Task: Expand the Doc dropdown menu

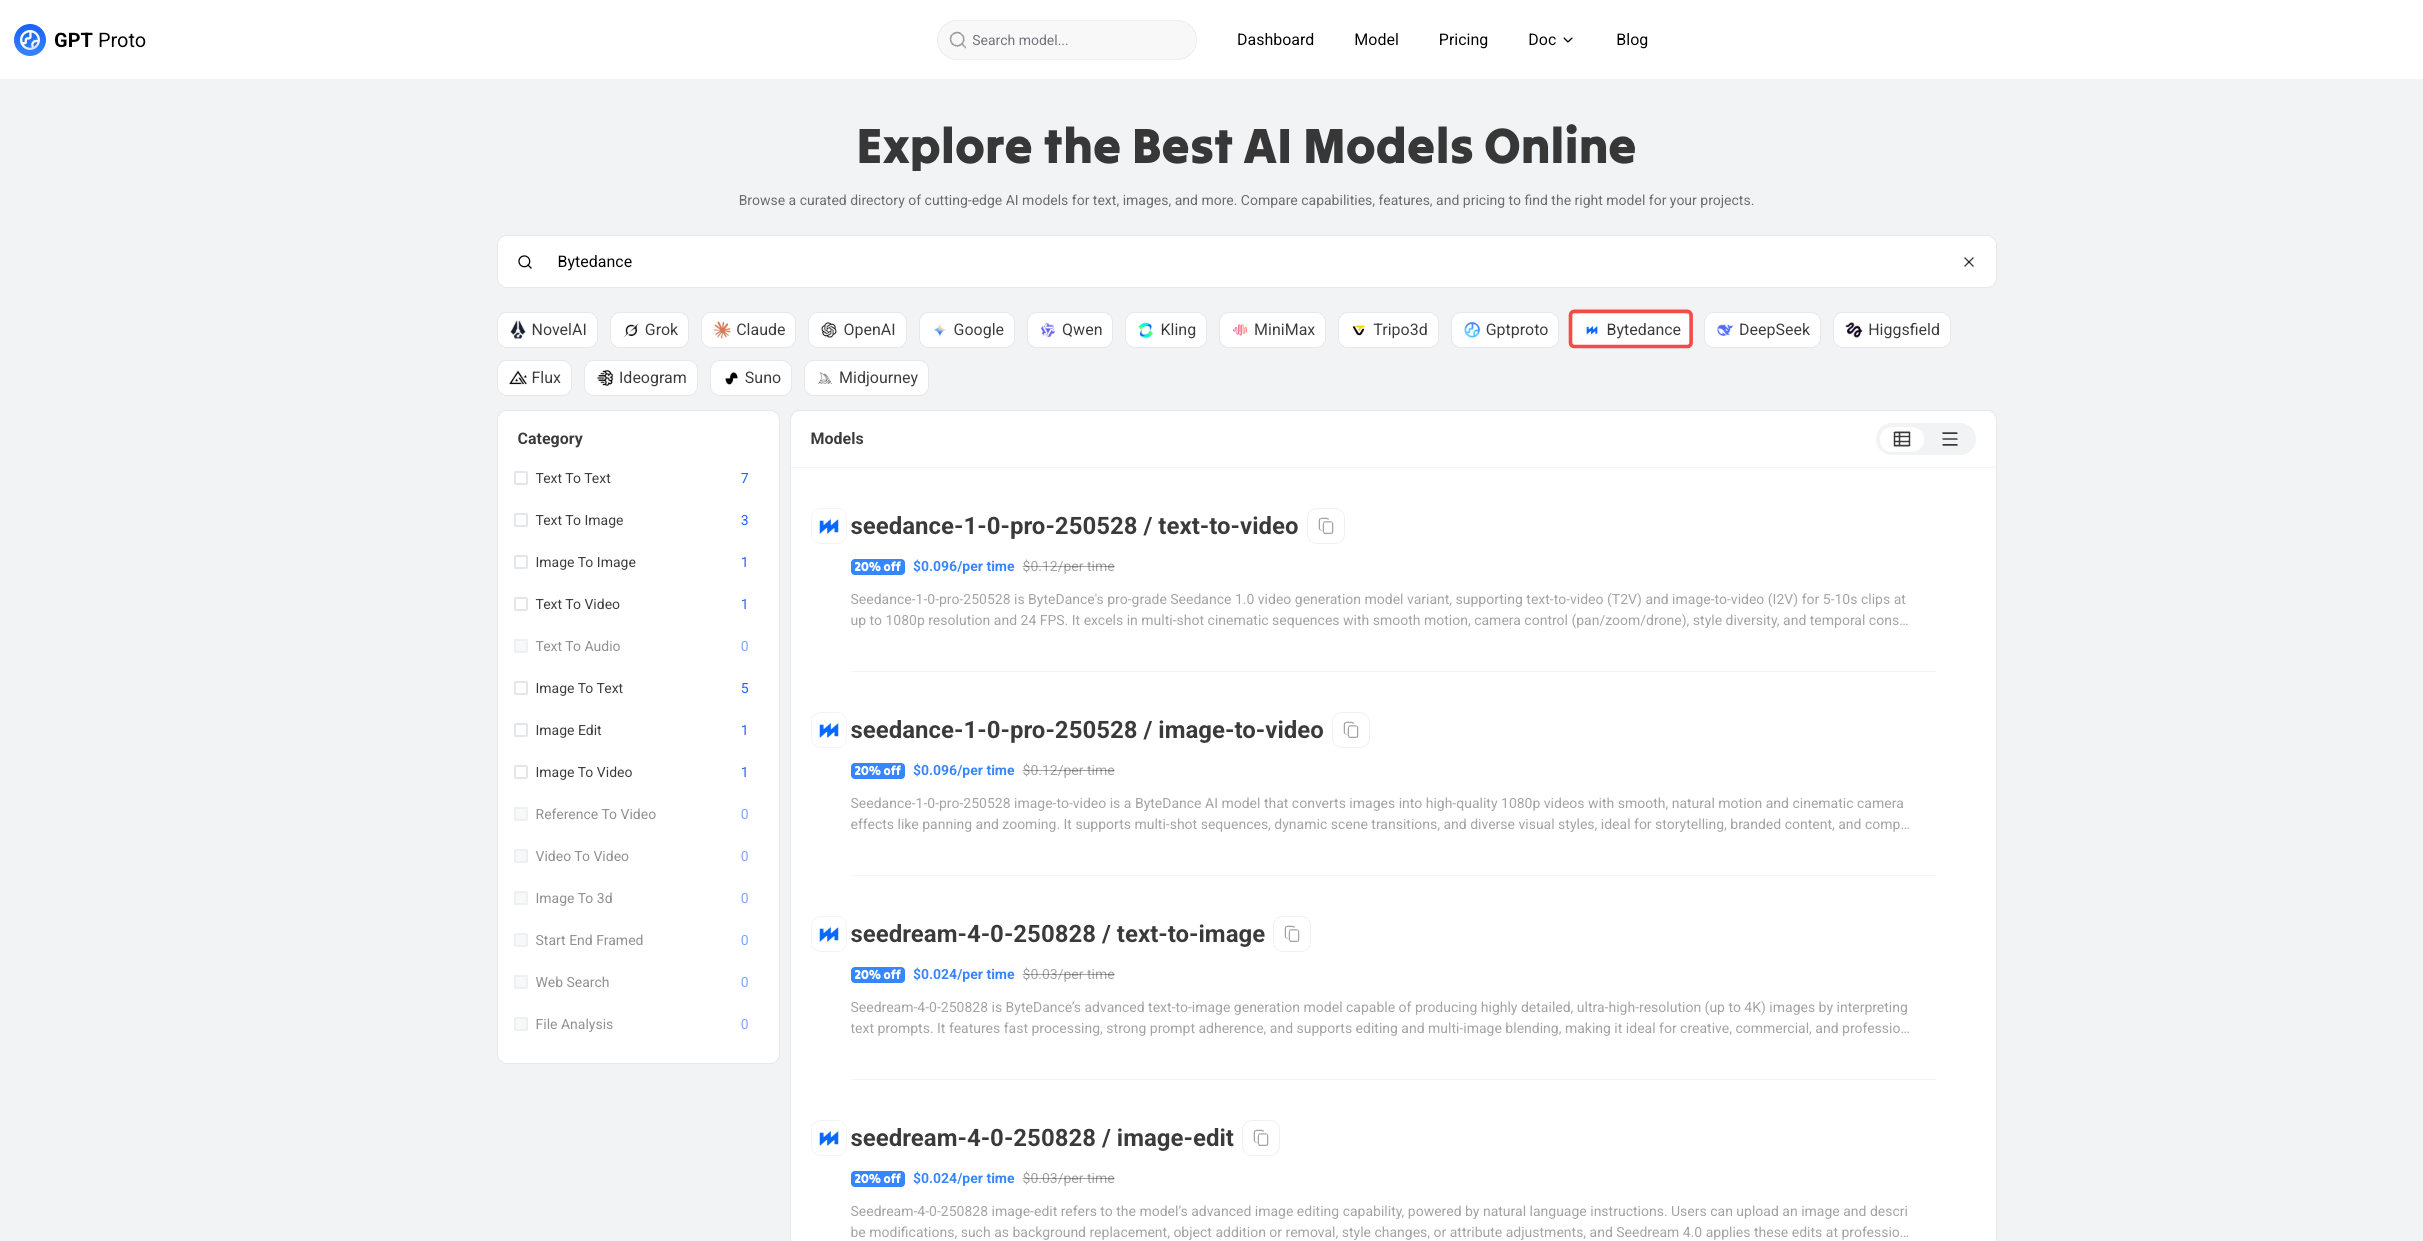Action: point(1551,40)
